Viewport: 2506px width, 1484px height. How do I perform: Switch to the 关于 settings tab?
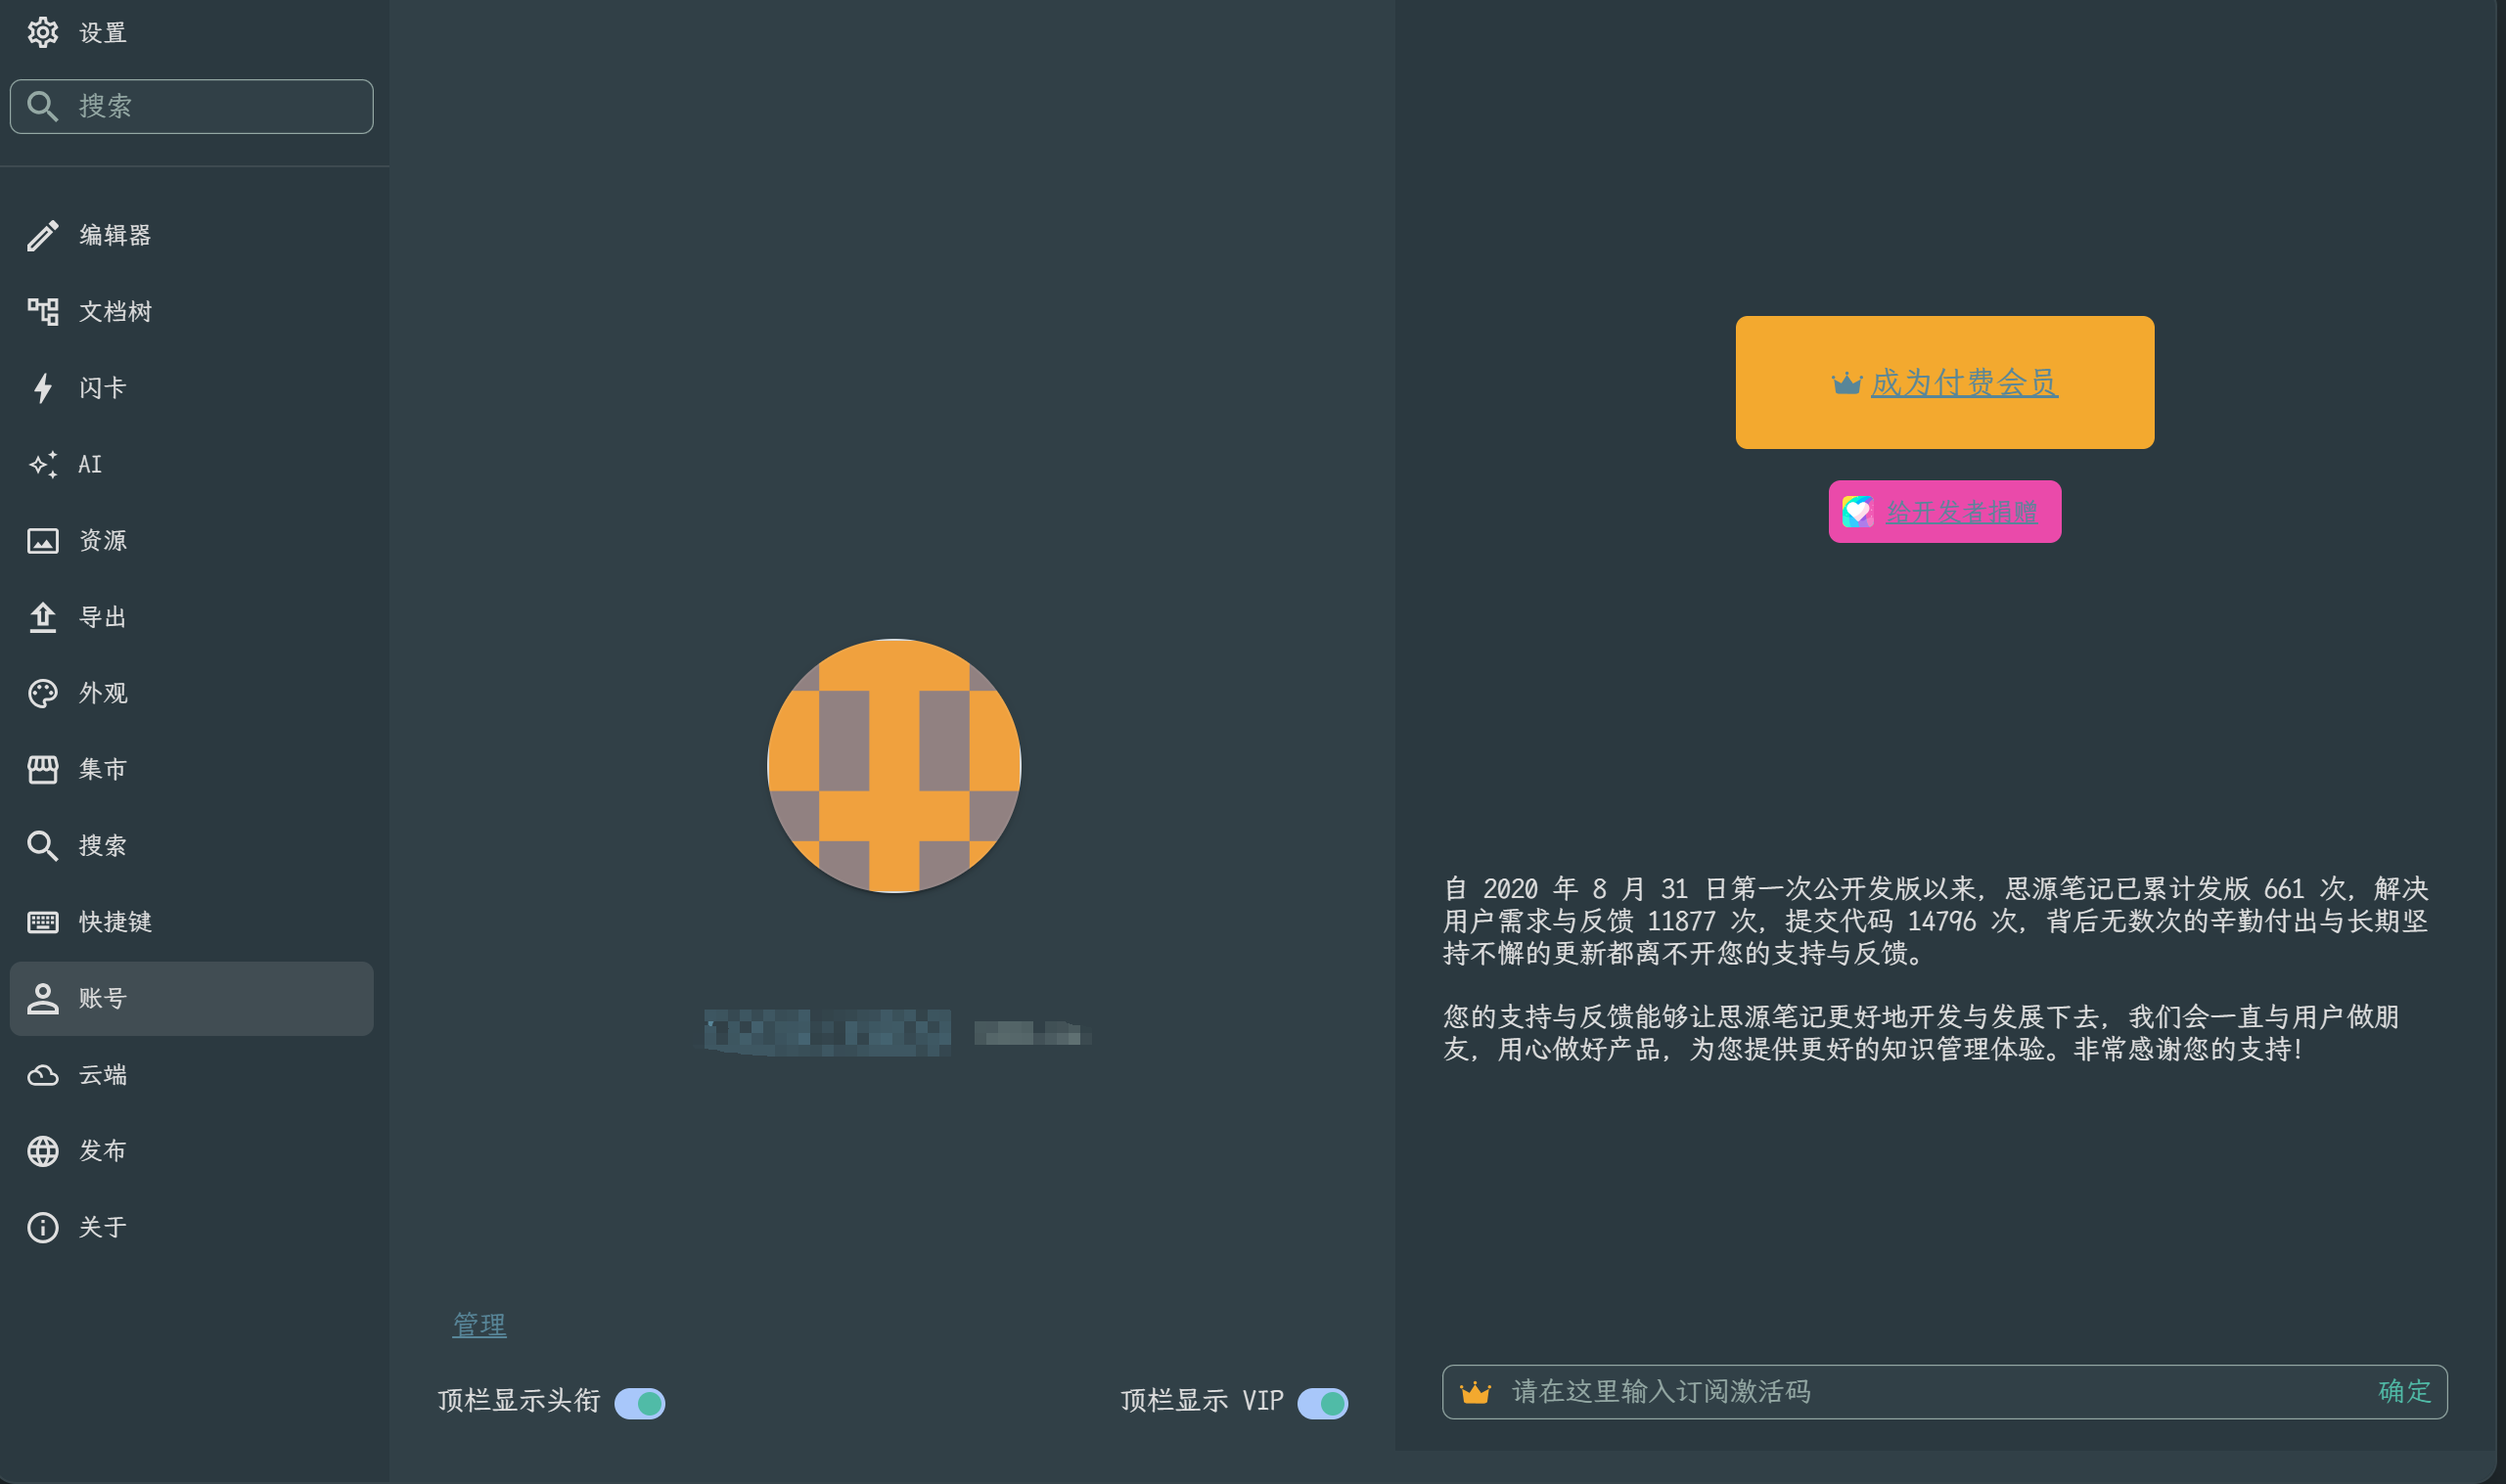click(x=102, y=1227)
